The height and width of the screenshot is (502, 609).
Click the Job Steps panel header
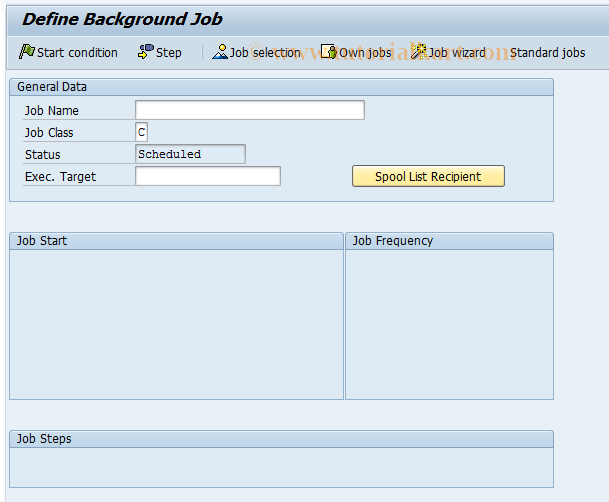[x=282, y=439]
